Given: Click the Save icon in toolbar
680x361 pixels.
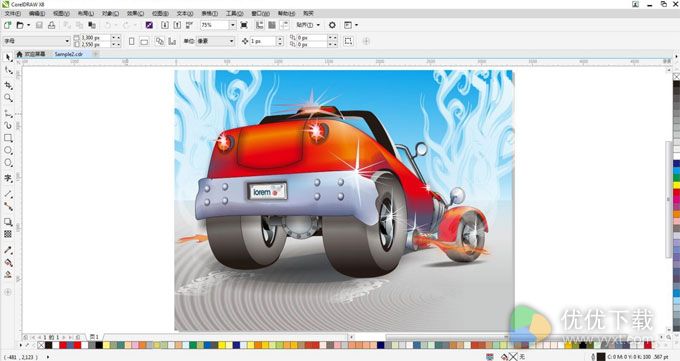Looking at the screenshot, I should (x=39, y=25).
